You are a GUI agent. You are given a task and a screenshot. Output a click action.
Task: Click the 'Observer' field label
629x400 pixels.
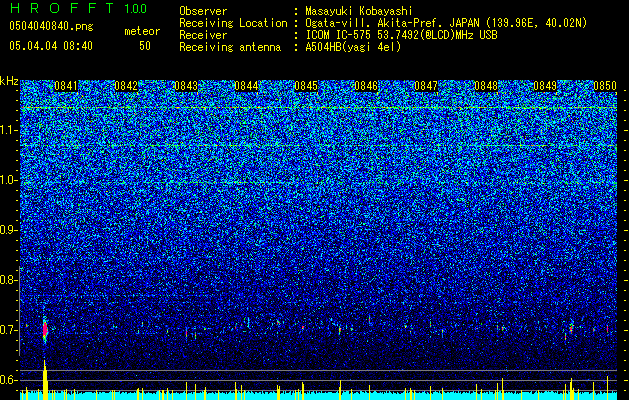coord(203,11)
